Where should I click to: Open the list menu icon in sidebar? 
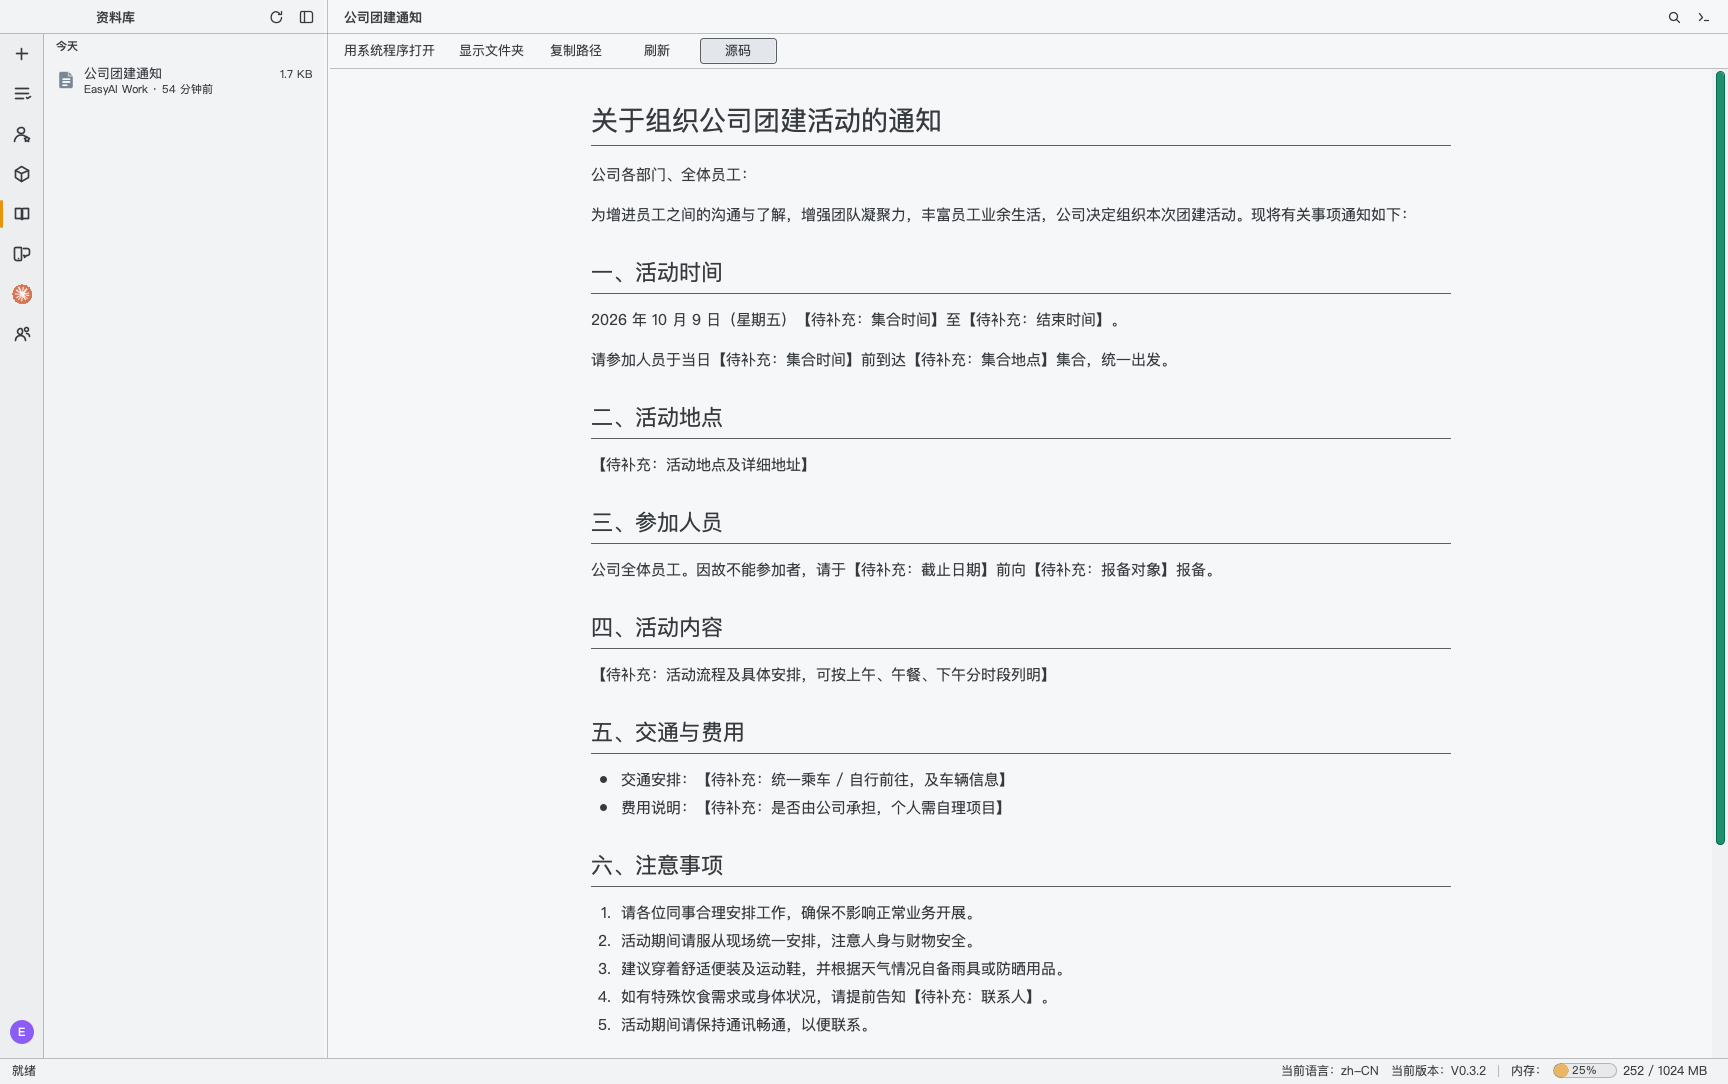[22, 94]
